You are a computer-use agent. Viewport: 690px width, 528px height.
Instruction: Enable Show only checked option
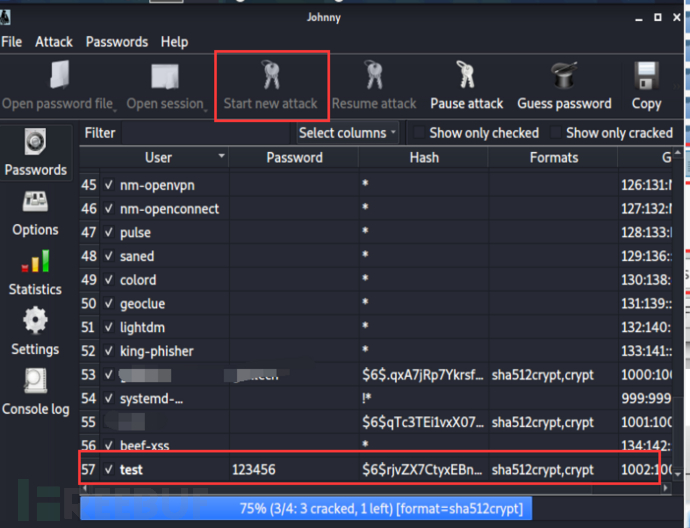coord(419,133)
